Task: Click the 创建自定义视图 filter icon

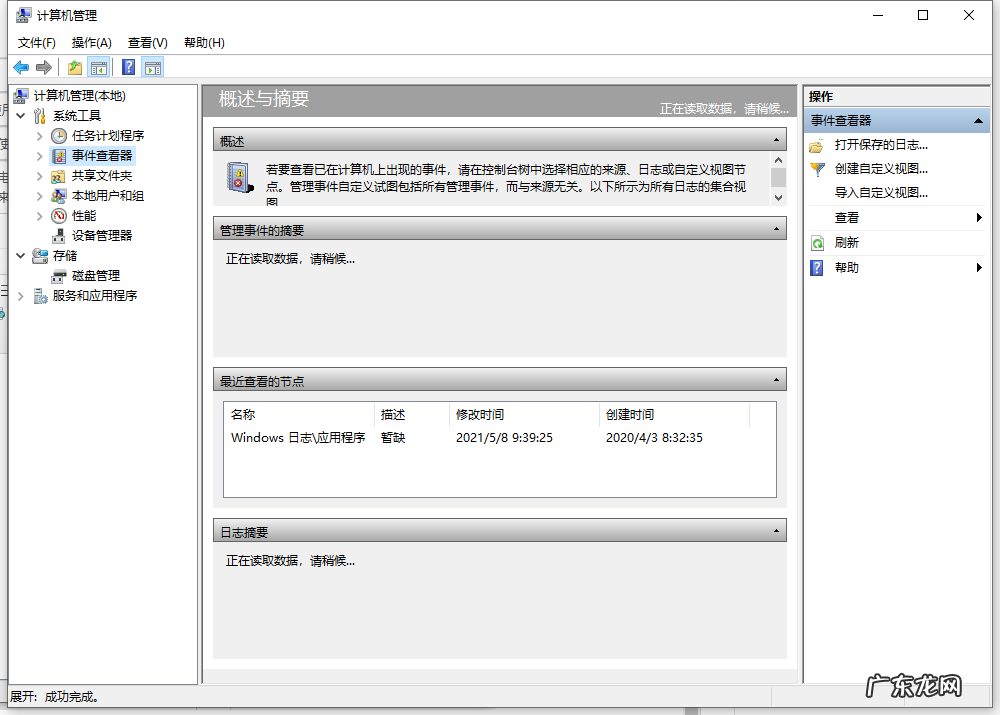Action: click(817, 168)
